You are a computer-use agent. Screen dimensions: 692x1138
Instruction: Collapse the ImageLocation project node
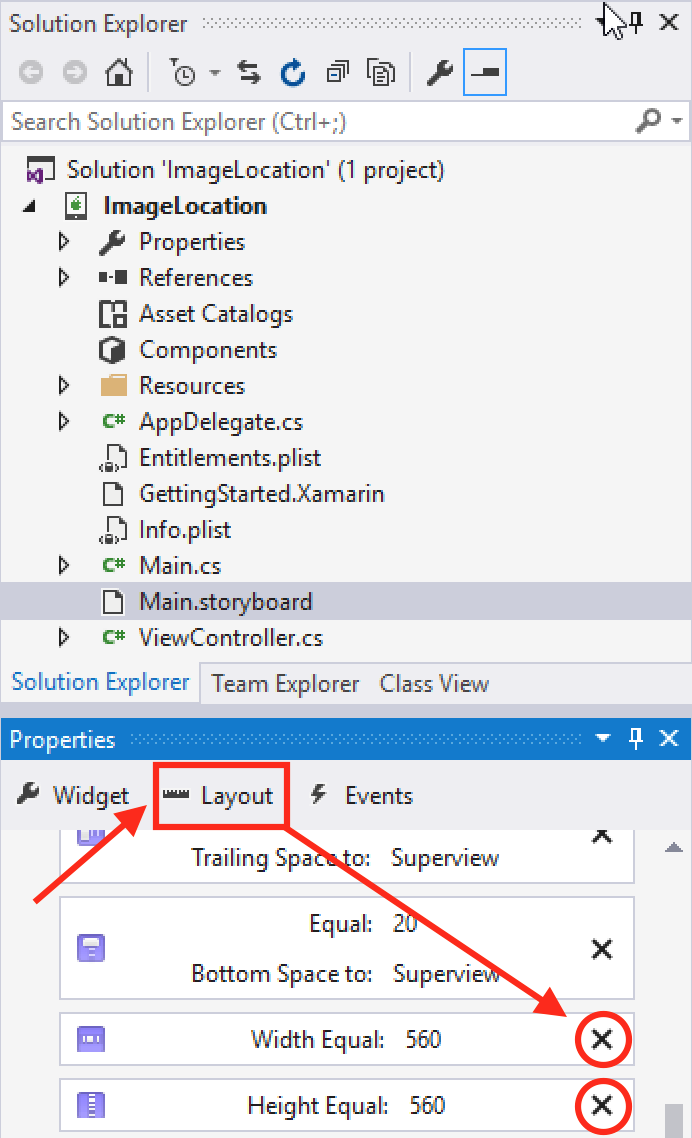[x=30, y=207]
